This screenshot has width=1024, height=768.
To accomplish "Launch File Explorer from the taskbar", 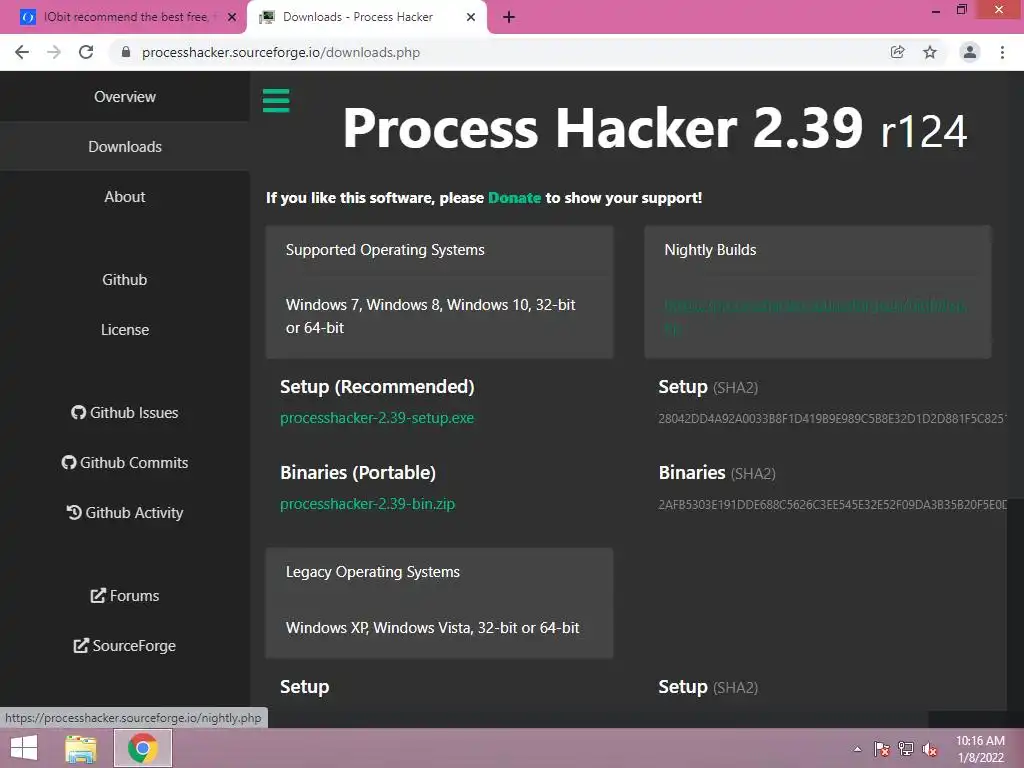I will (81, 748).
